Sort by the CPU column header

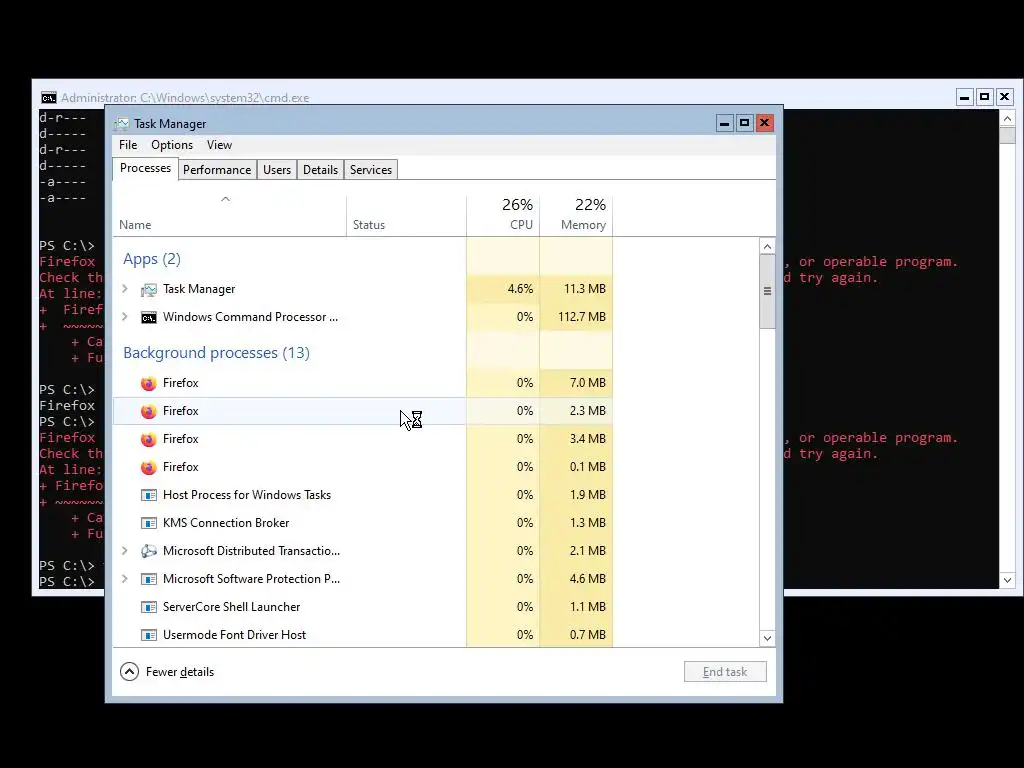point(503,215)
